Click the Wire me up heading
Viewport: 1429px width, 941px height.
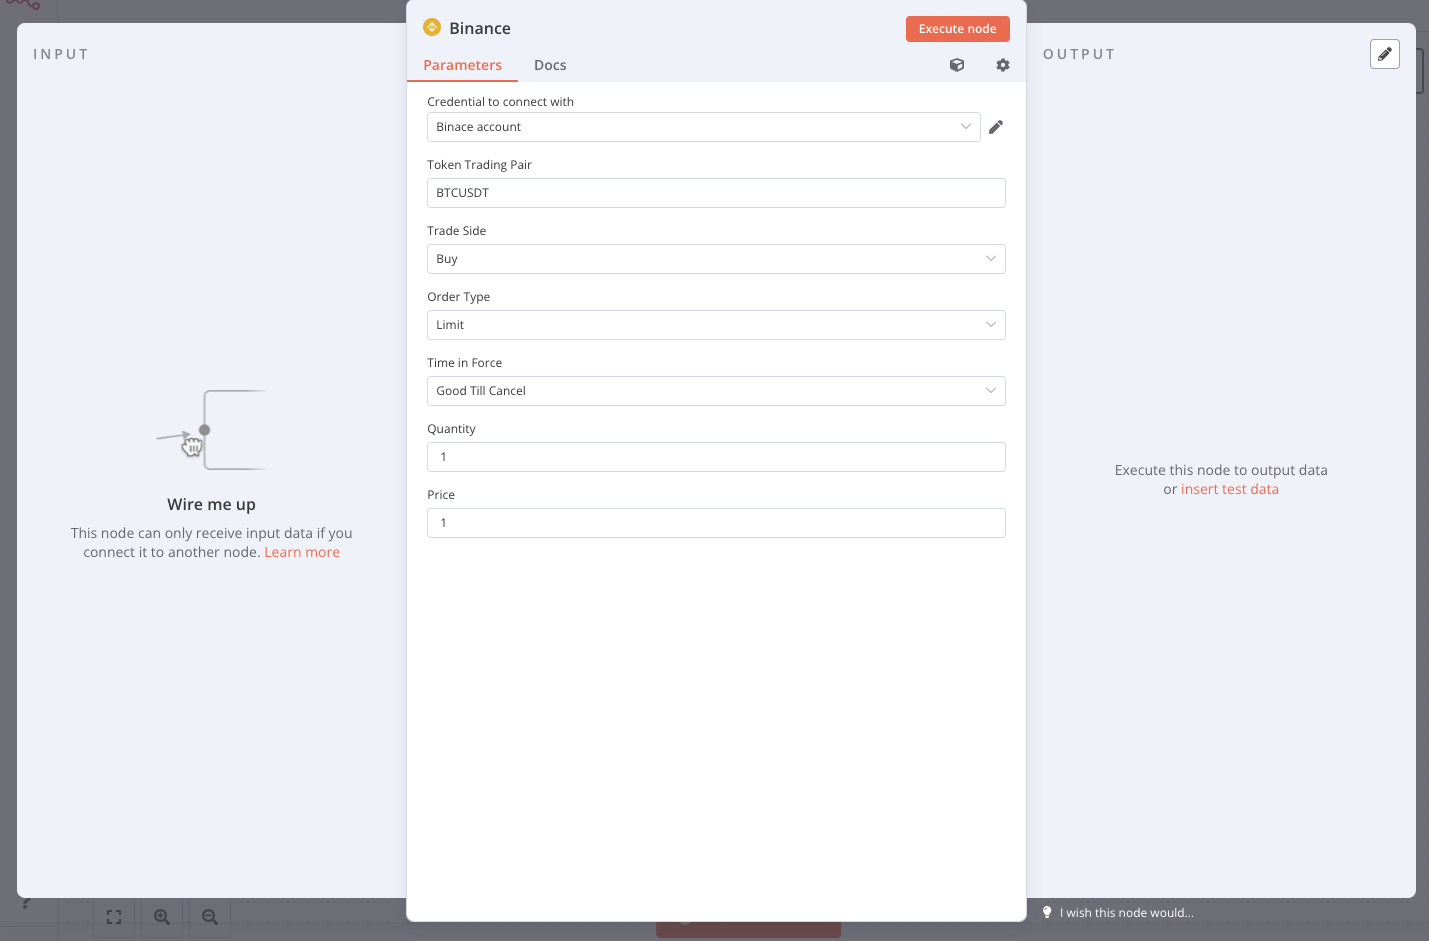(x=211, y=504)
